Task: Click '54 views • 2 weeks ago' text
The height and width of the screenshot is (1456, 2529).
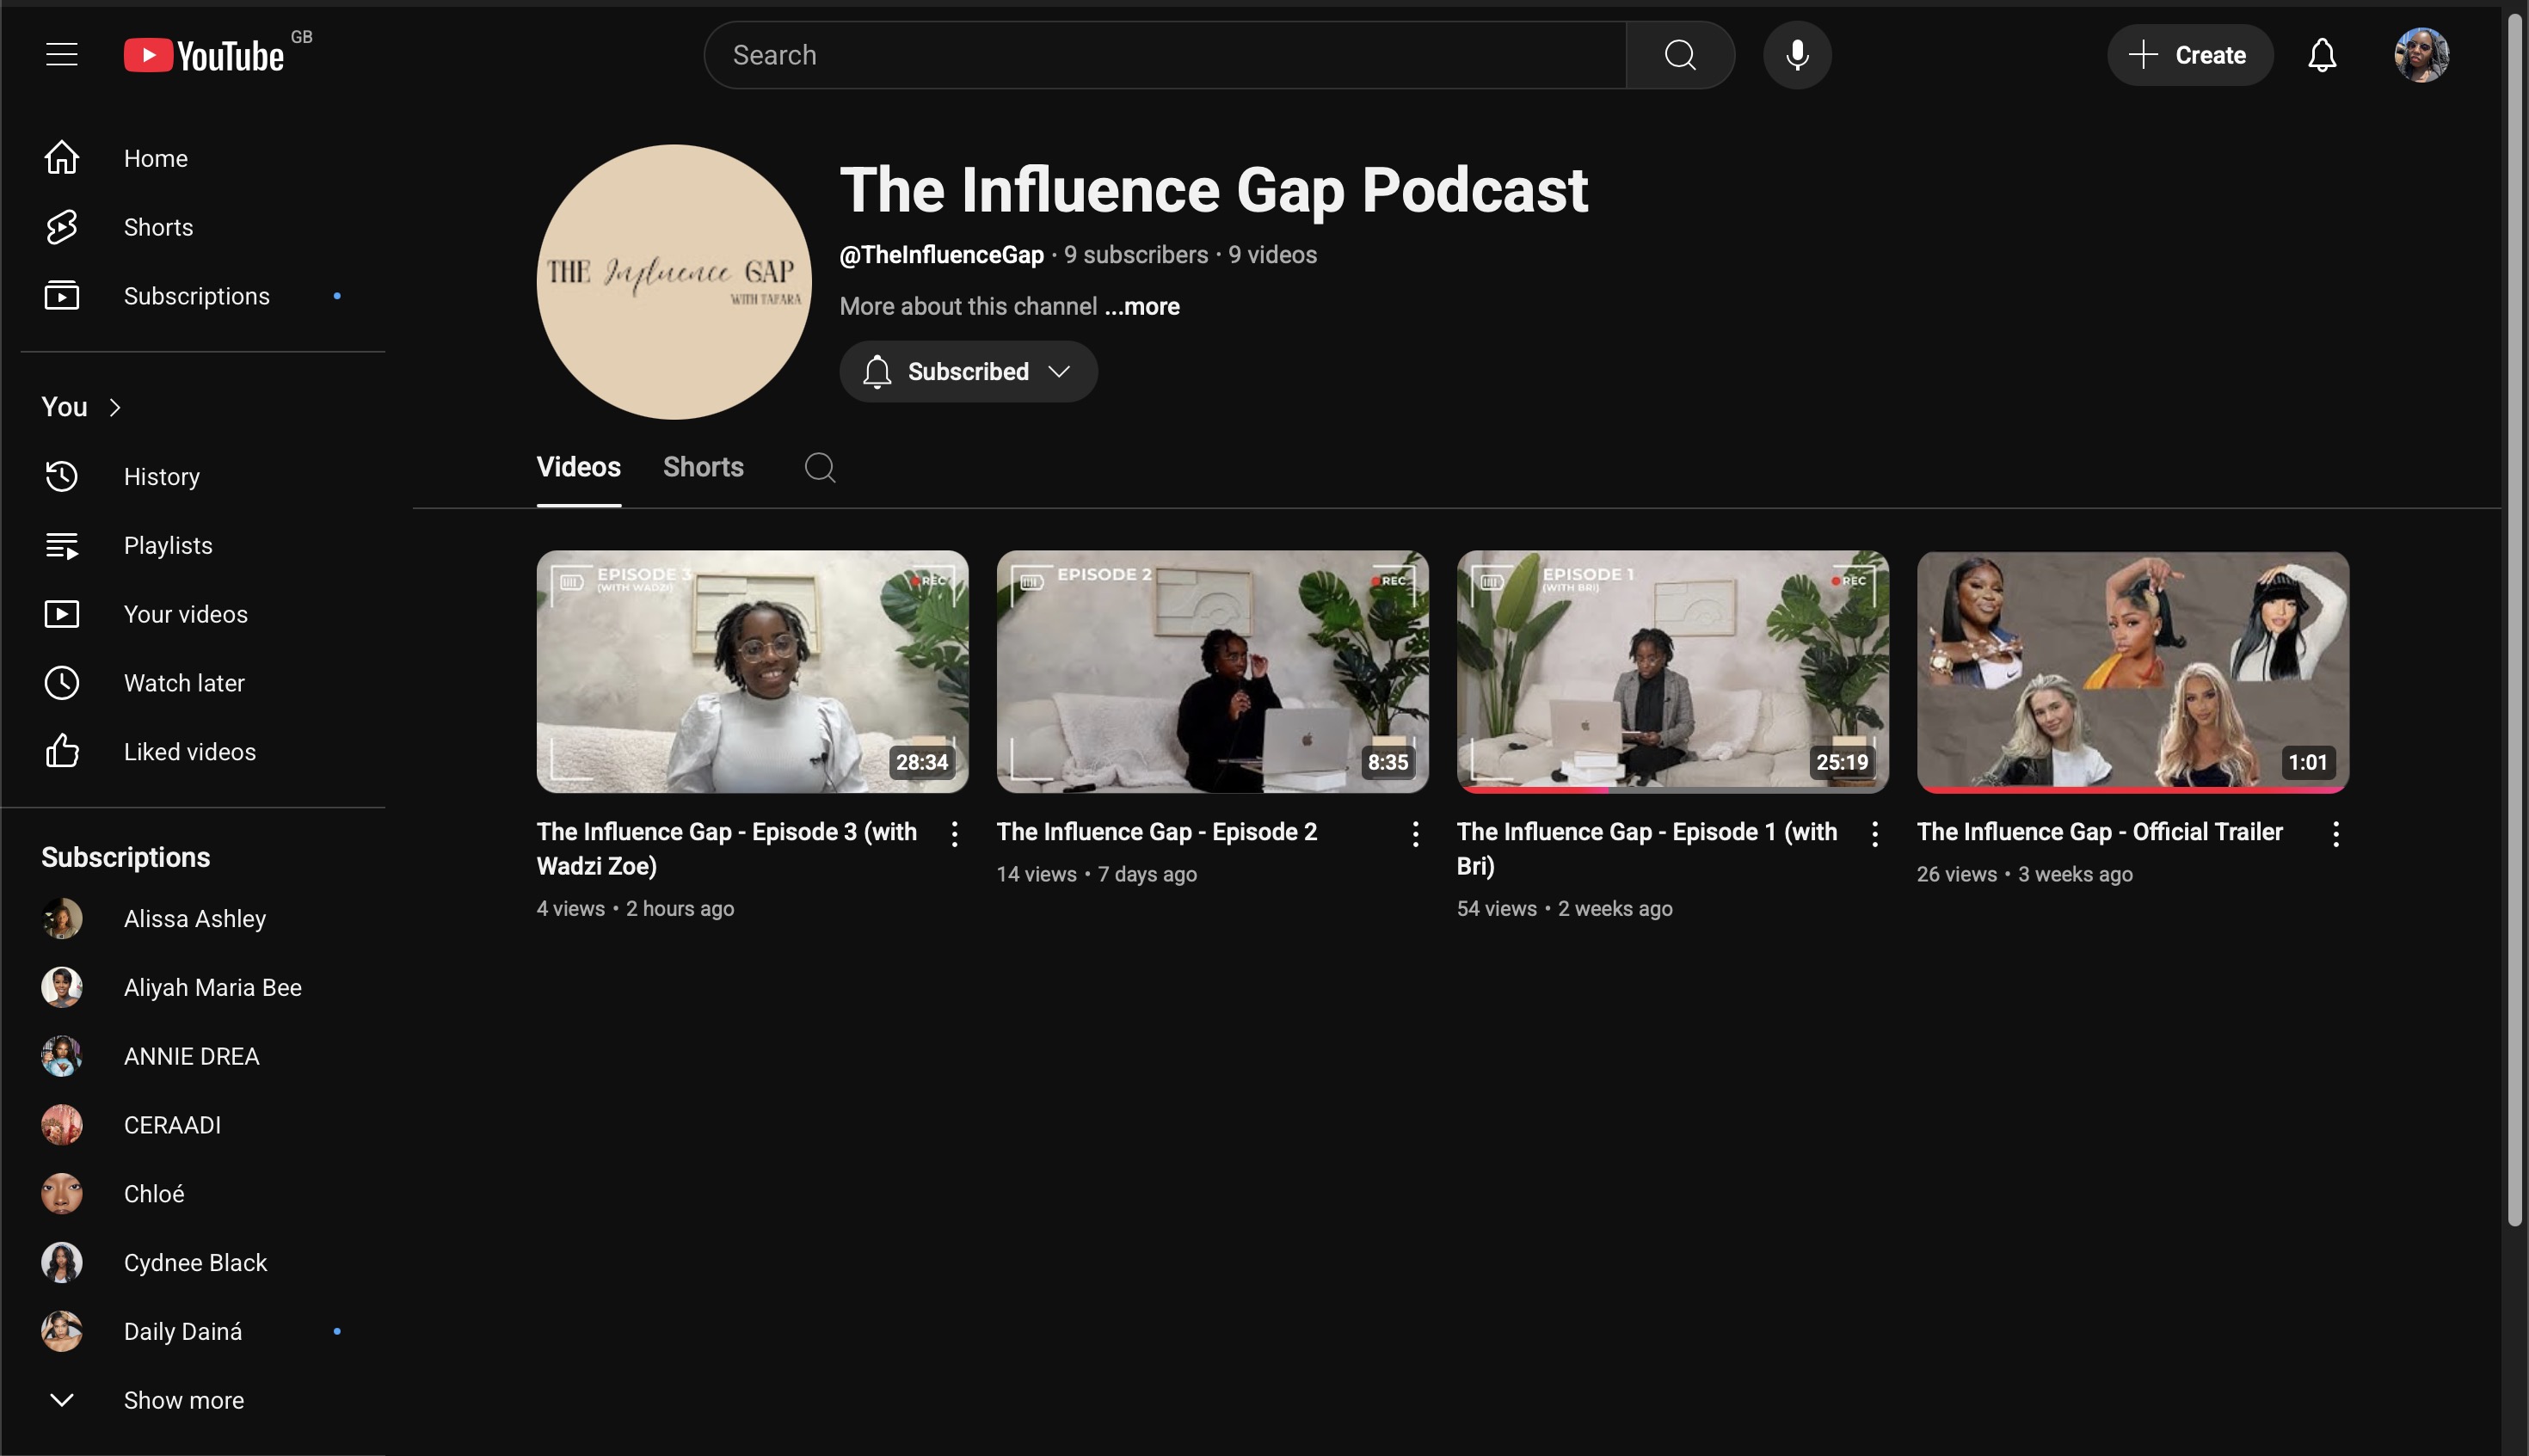Action: pyautogui.click(x=1564, y=908)
